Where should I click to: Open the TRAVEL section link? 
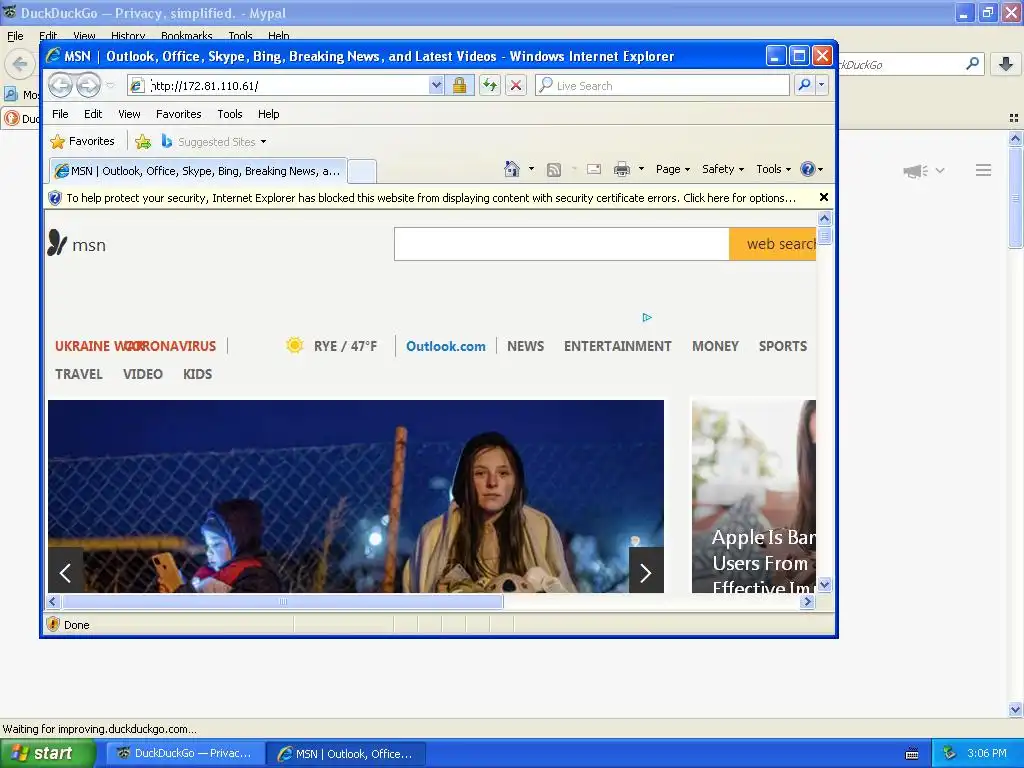pyautogui.click(x=79, y=374)
